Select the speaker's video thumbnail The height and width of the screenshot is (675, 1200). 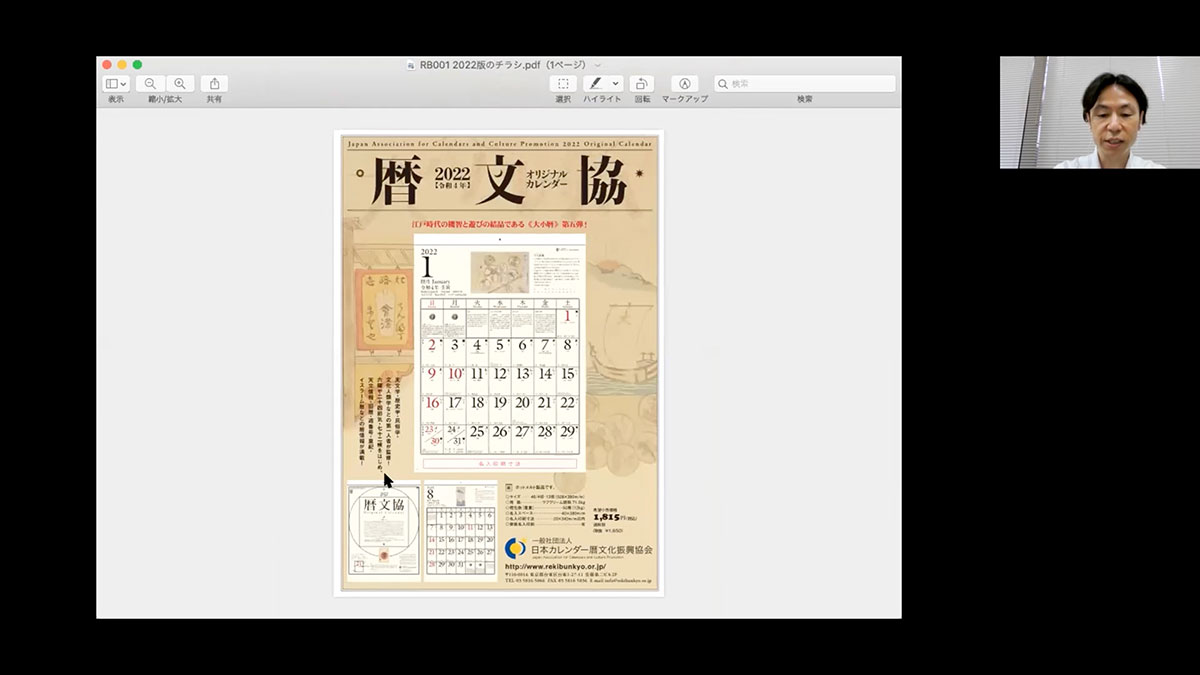1099,112
